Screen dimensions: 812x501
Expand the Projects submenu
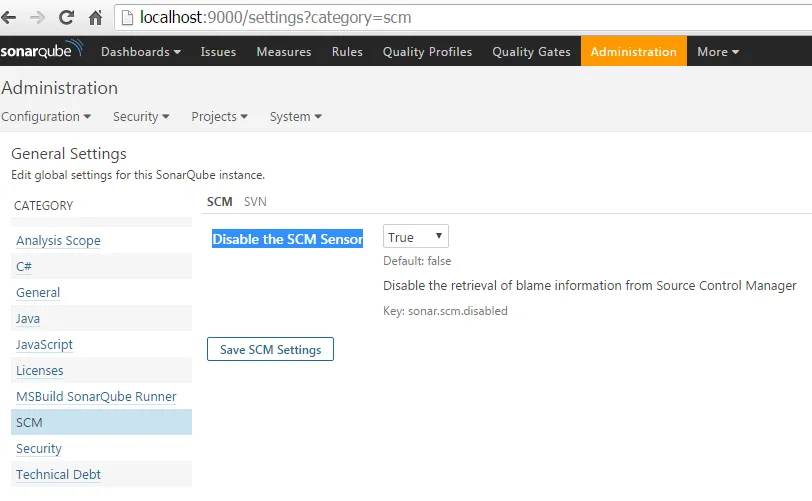(220, 117)
